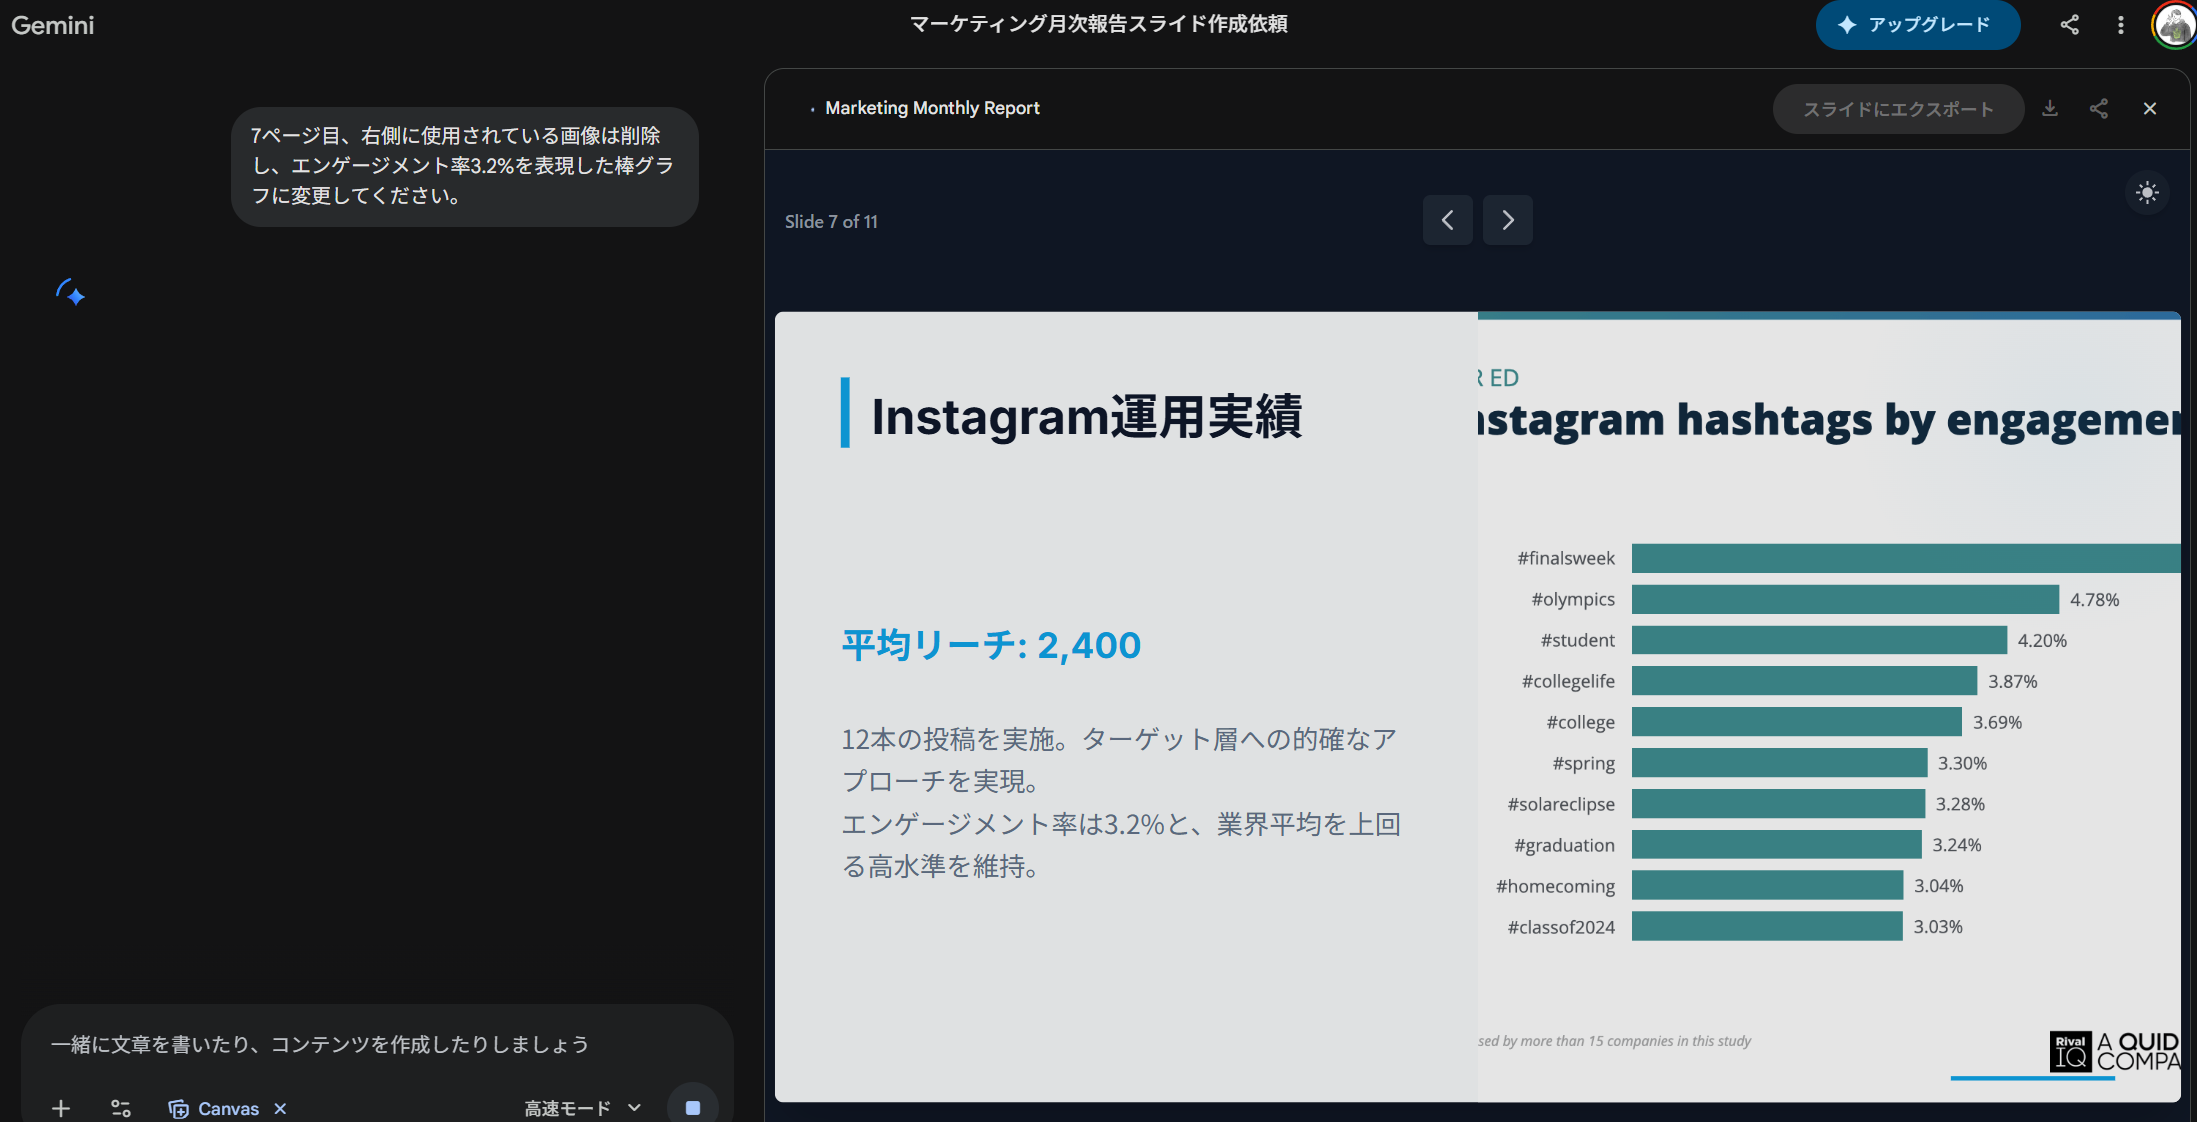Viewport: 2197px width, 1122px height.
Task: Click the stop response generation button
Action: click(x=692, y=1105)
